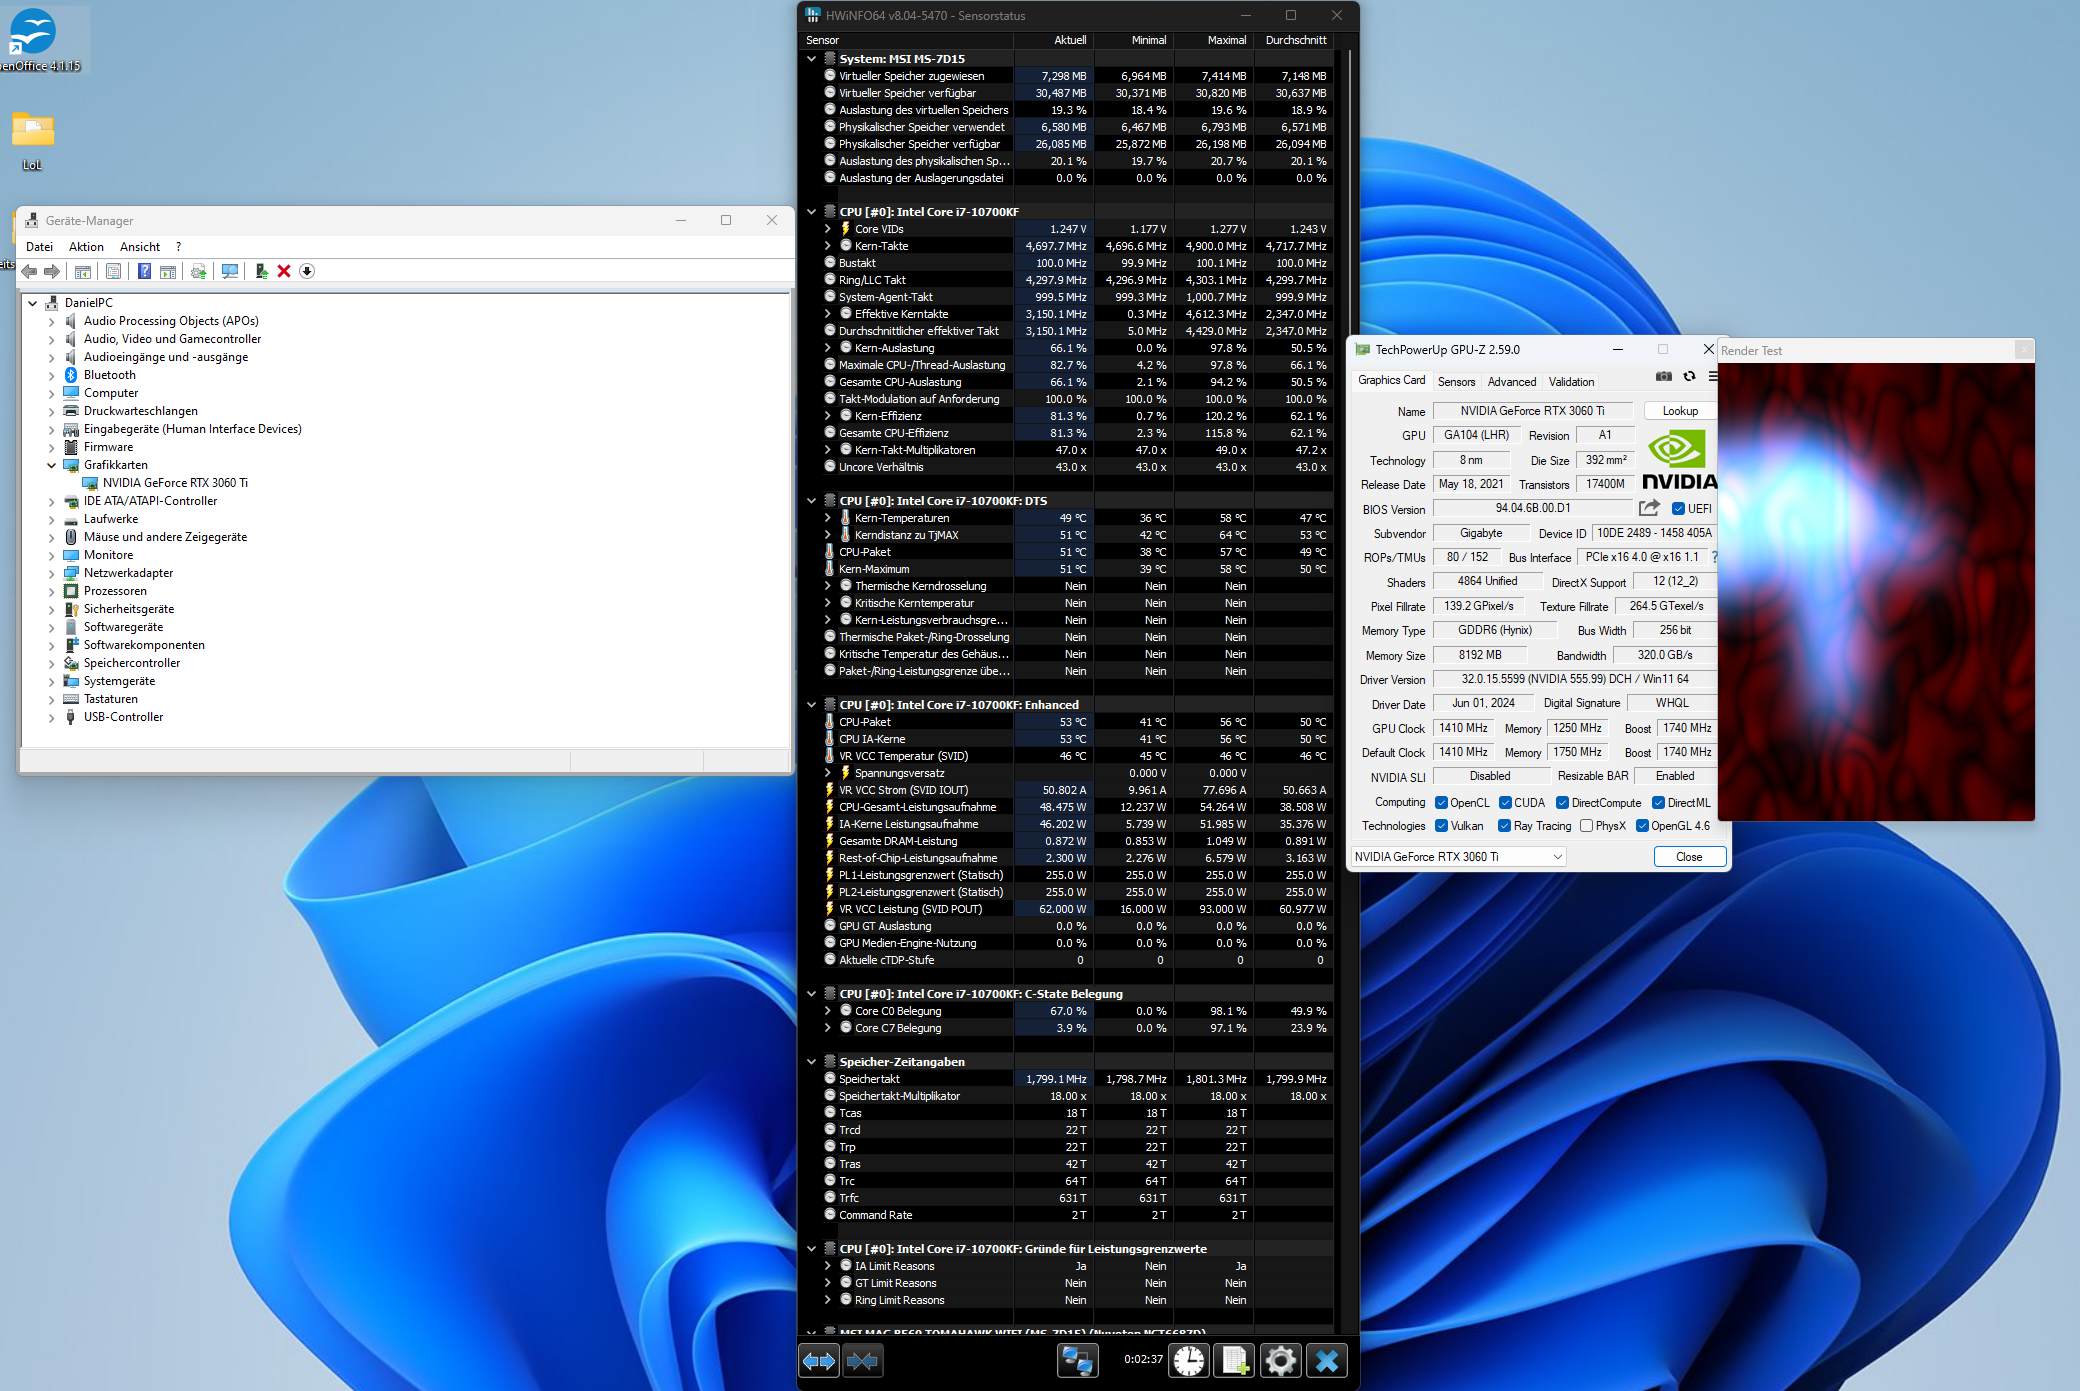Click the Lookup button
Screen dimensions: 2080x1391
pyautogui.click(x=1680, y=411)
